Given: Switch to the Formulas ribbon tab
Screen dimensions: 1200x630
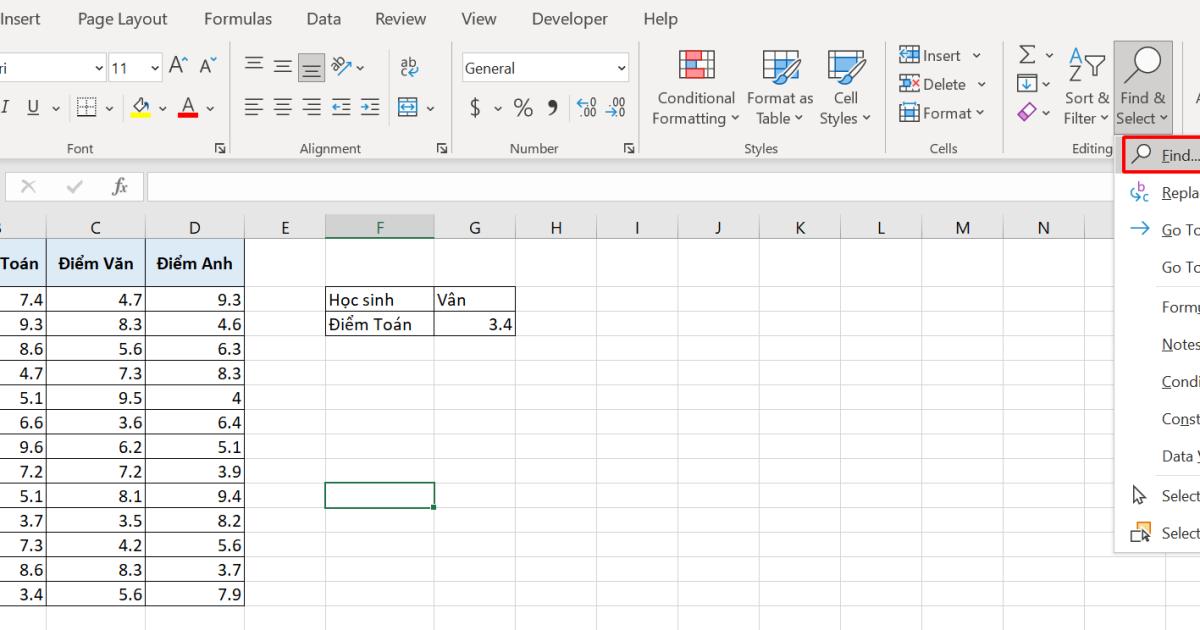Looking at the screenshot, I should point(237,18).
